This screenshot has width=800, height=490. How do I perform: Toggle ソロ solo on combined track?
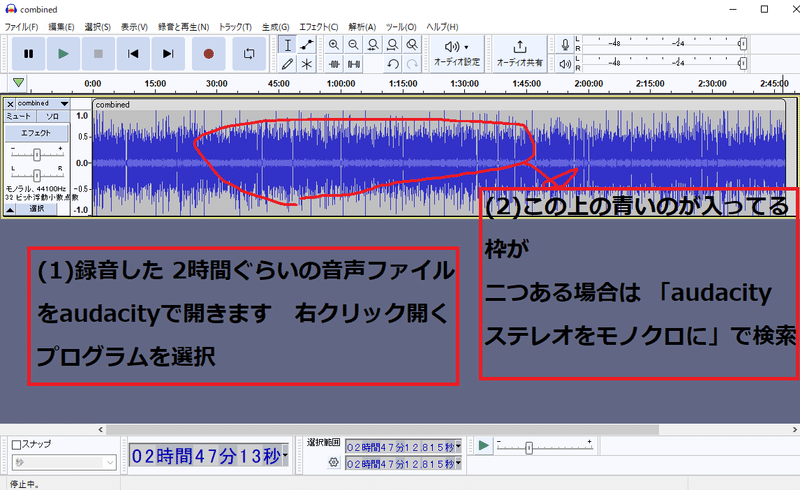(53, 116)
